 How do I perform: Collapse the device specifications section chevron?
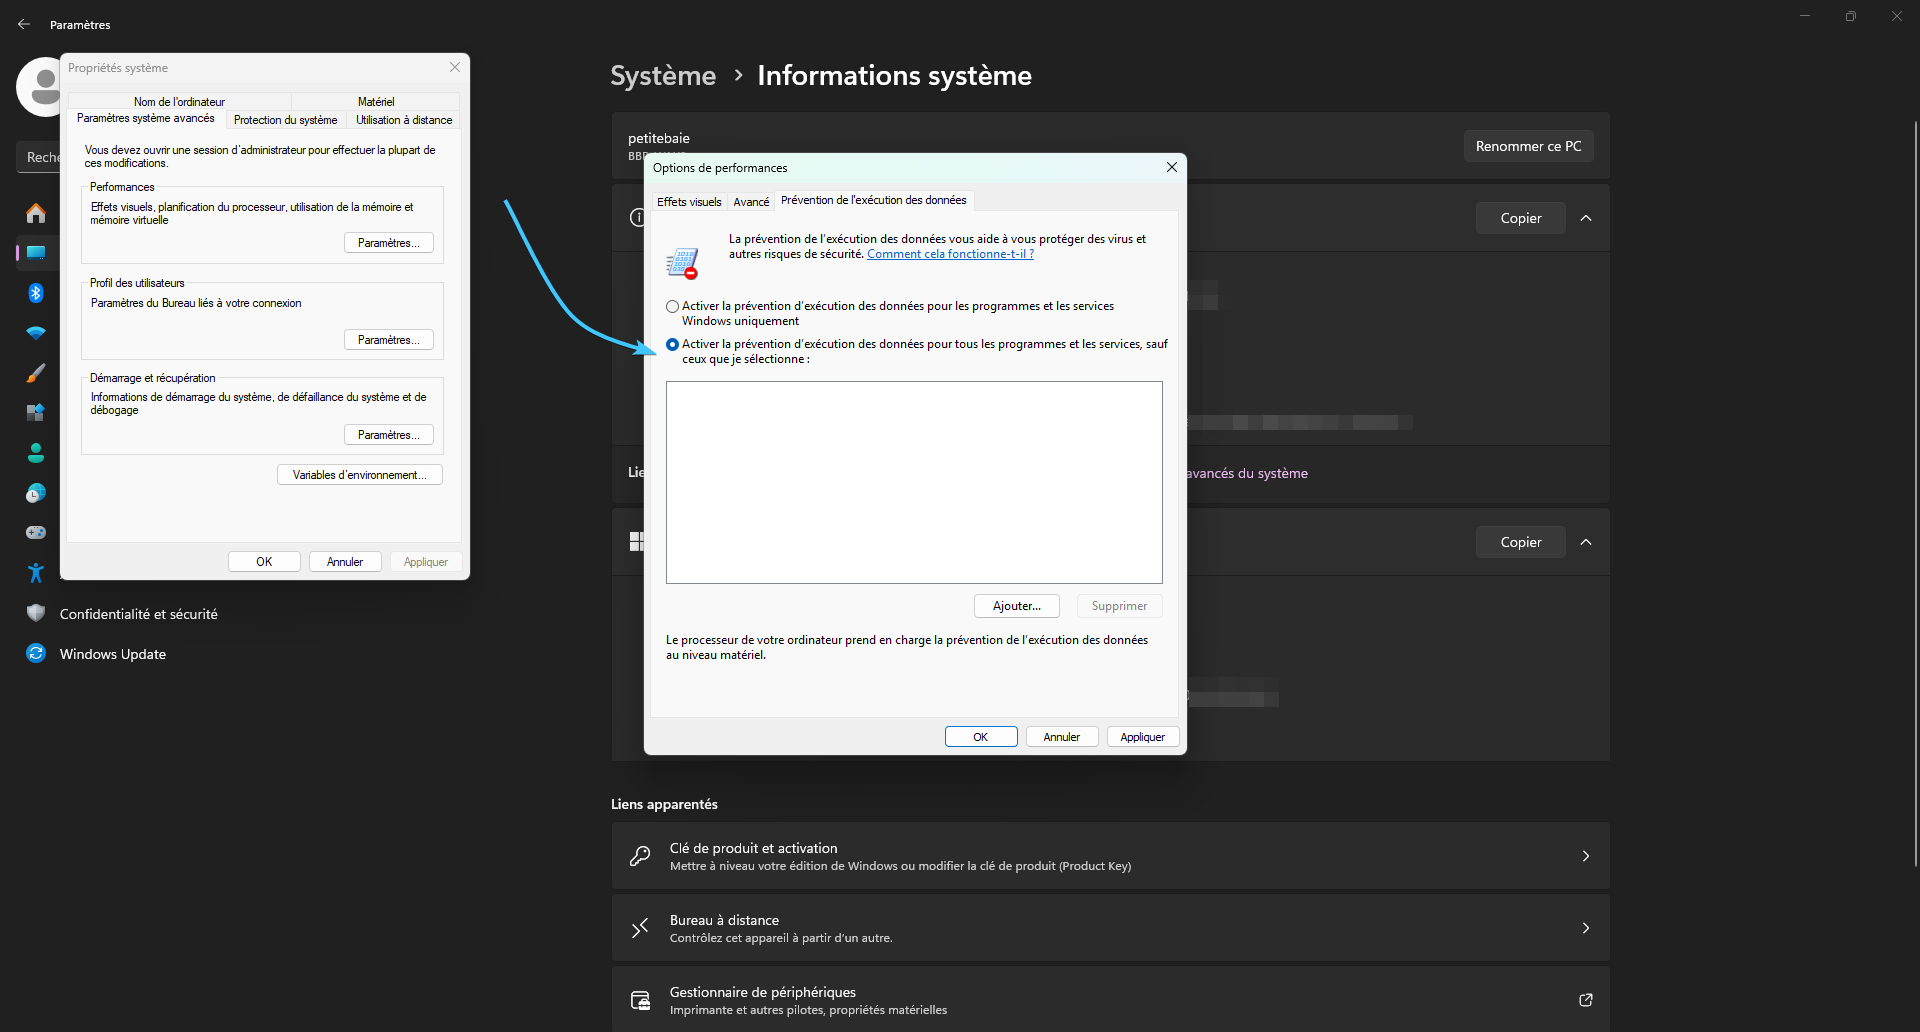click(x=1586, y=218)
